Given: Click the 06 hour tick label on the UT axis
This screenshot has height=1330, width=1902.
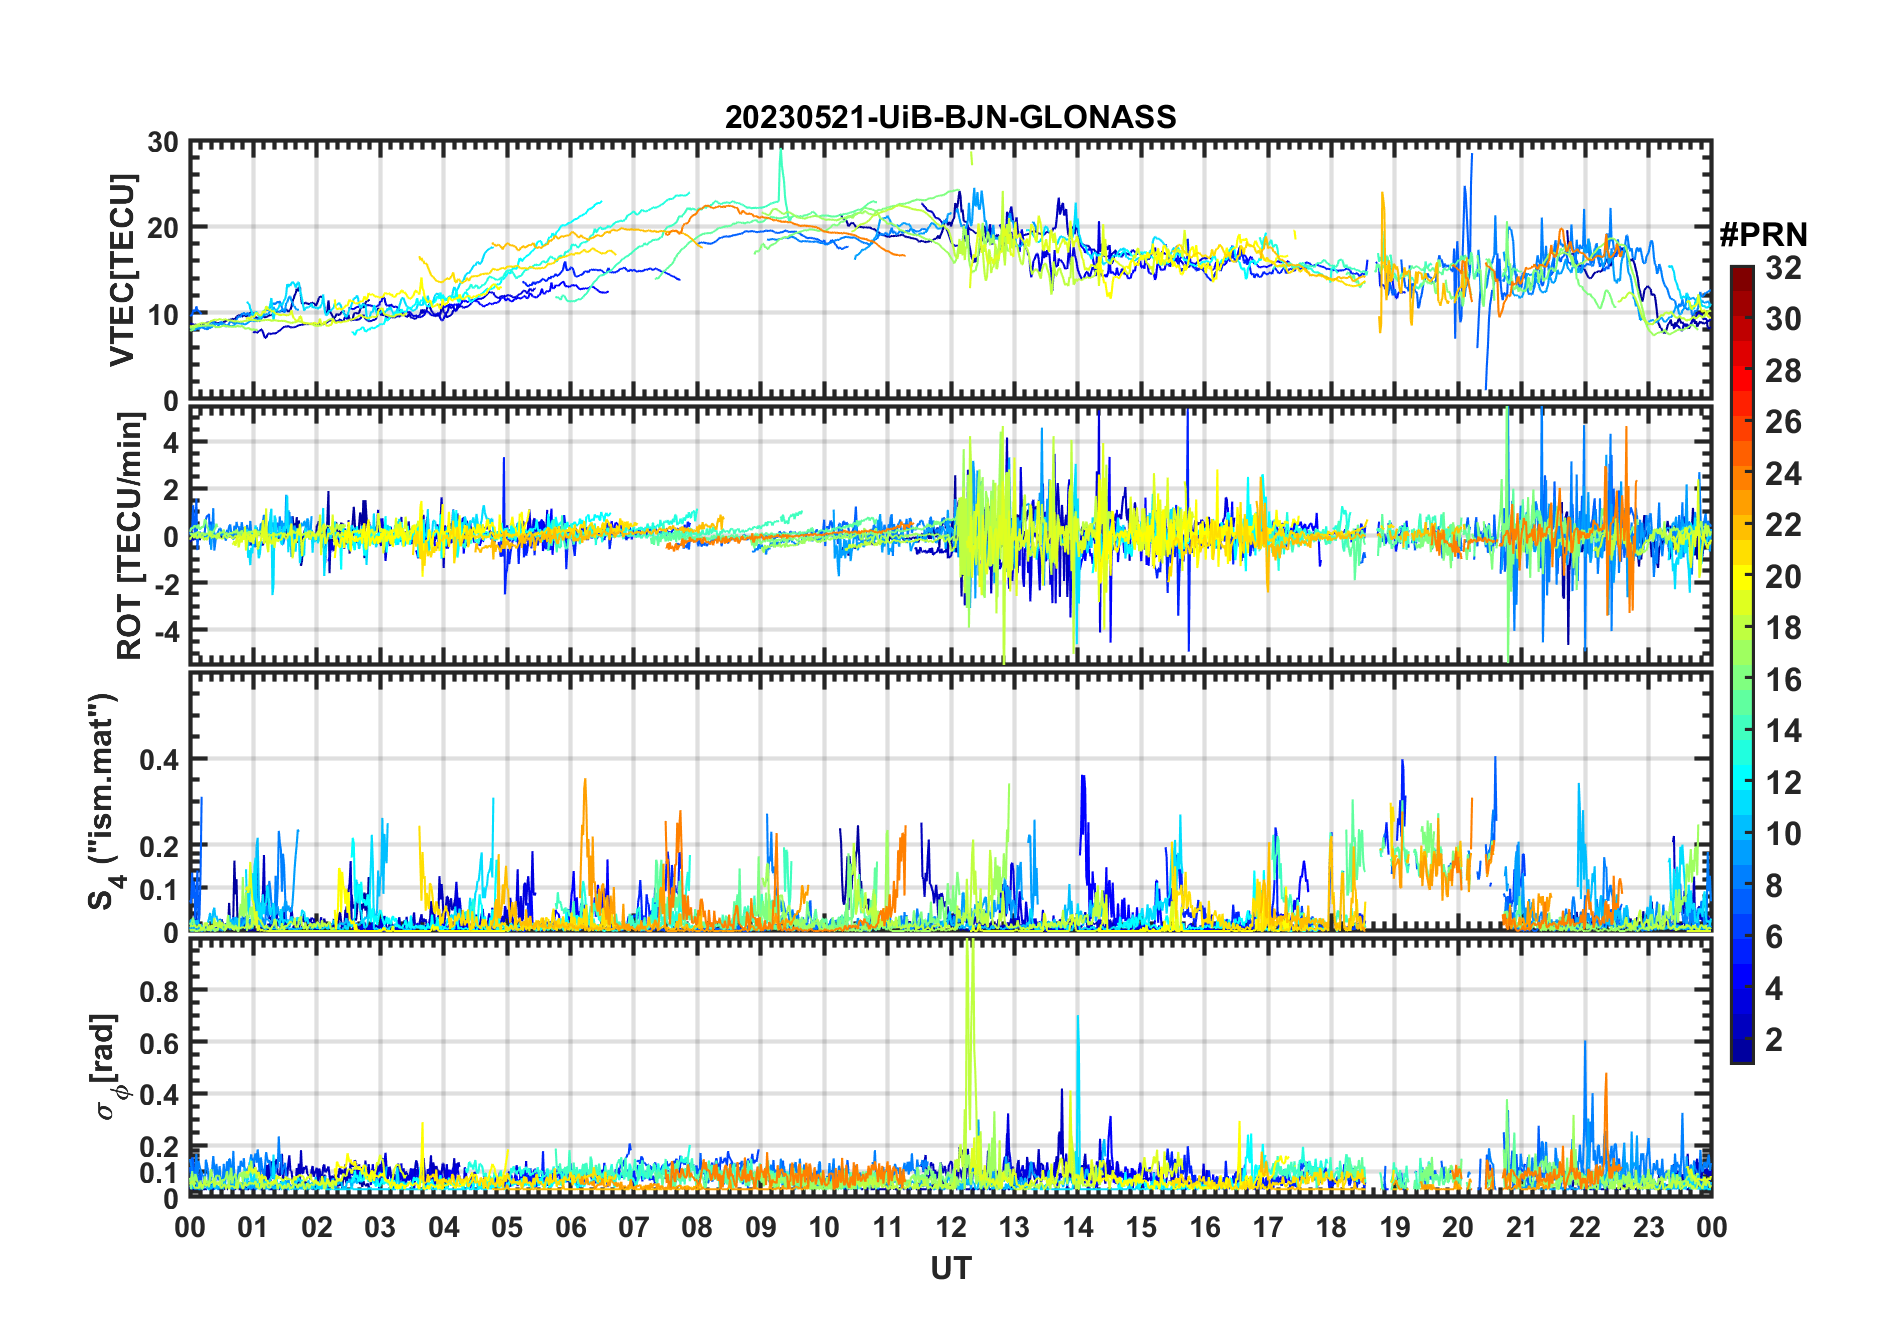Looking at the screenshot, I should 570,1227.
